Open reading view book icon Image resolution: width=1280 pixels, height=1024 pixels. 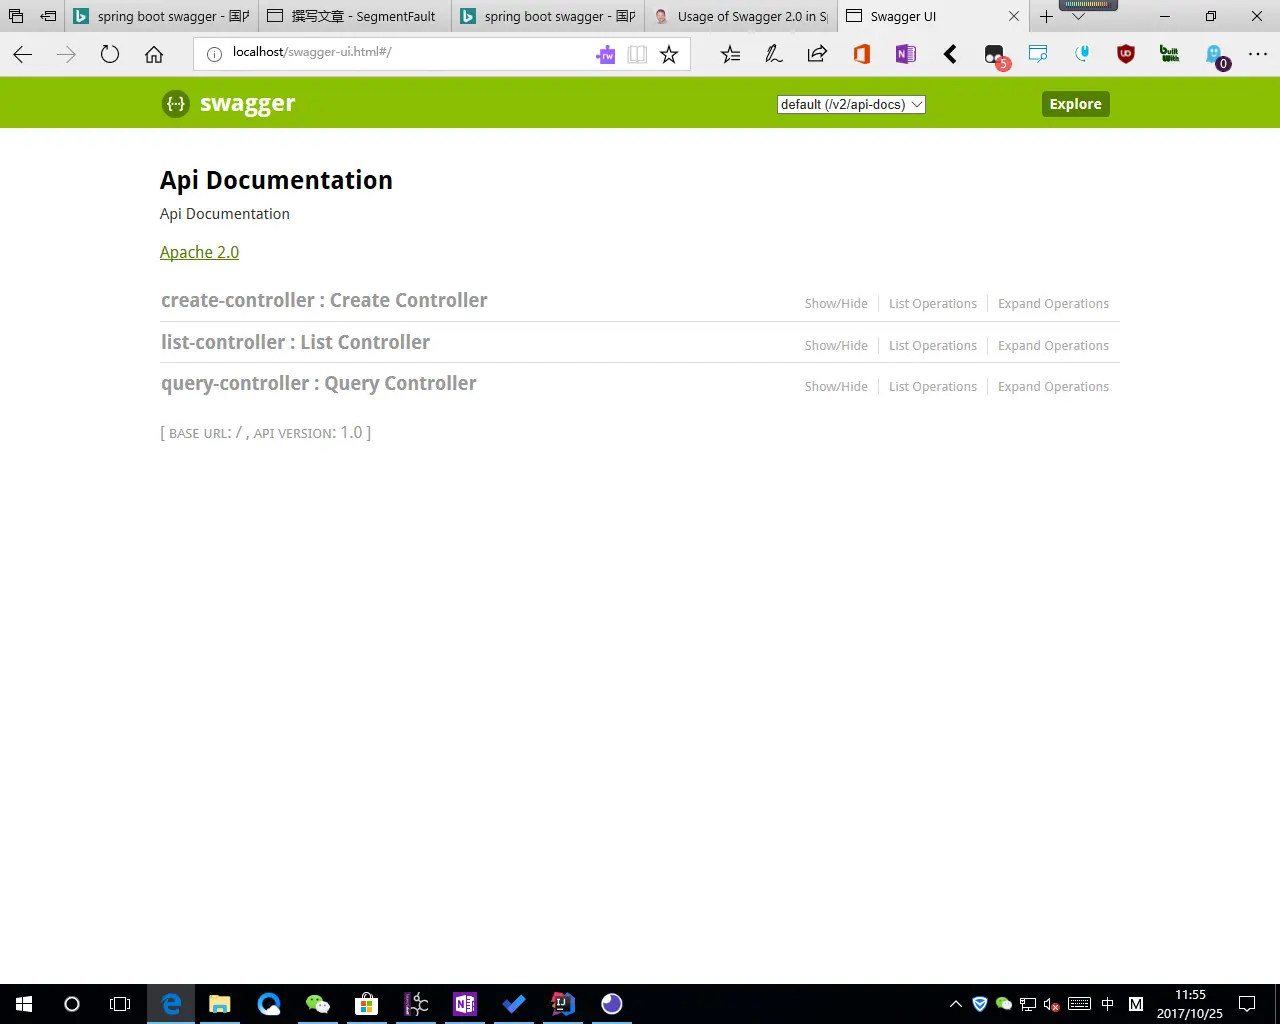pos(637,55)
